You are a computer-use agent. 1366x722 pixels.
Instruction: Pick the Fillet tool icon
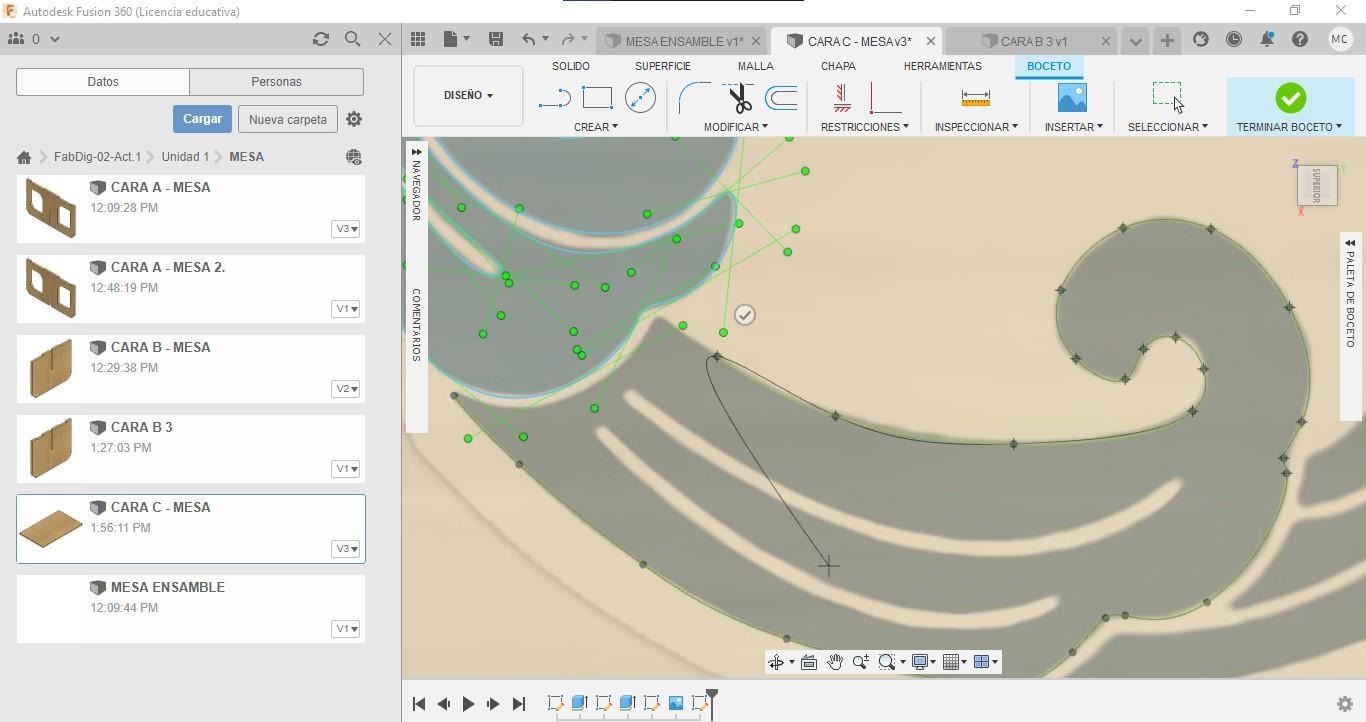694,98
